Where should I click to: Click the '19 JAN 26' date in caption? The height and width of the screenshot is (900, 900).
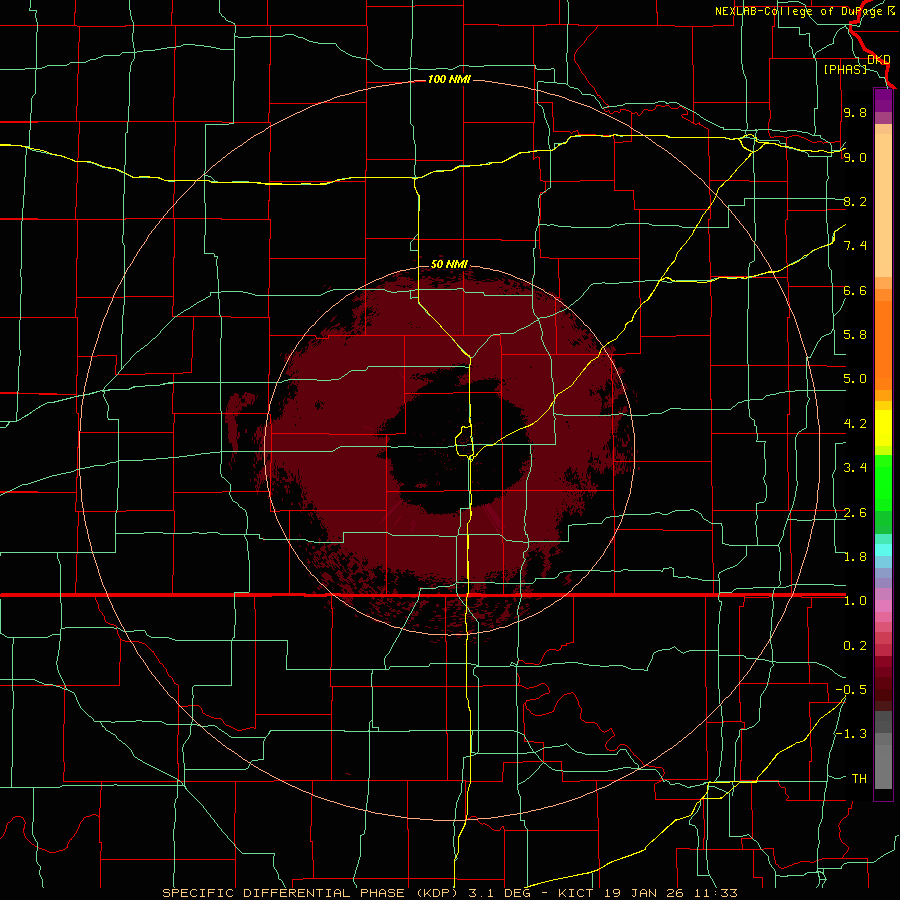(x=641, y=893)
